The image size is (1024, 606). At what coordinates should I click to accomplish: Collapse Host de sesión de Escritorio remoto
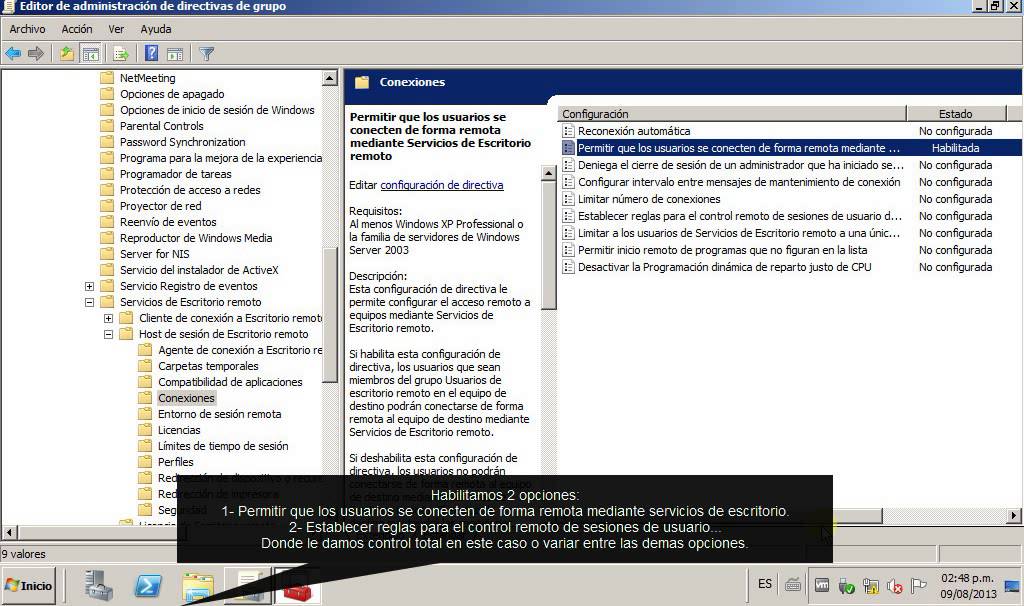click(x=108, y=334)
